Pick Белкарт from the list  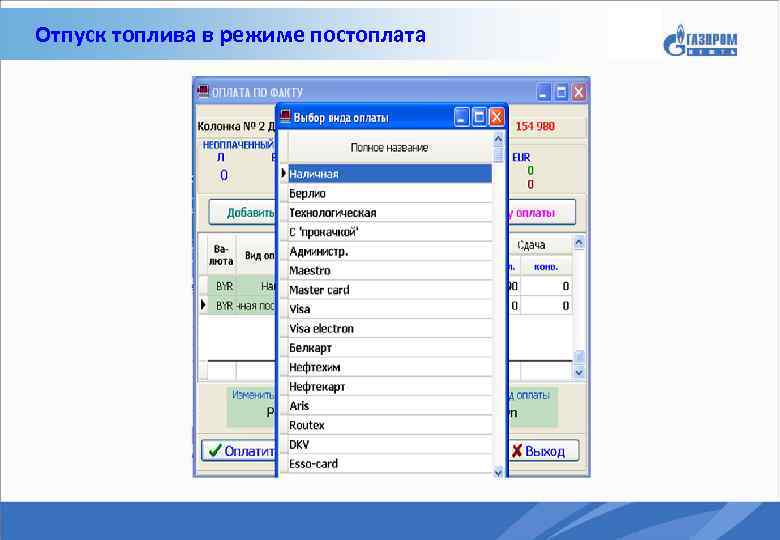390,348
